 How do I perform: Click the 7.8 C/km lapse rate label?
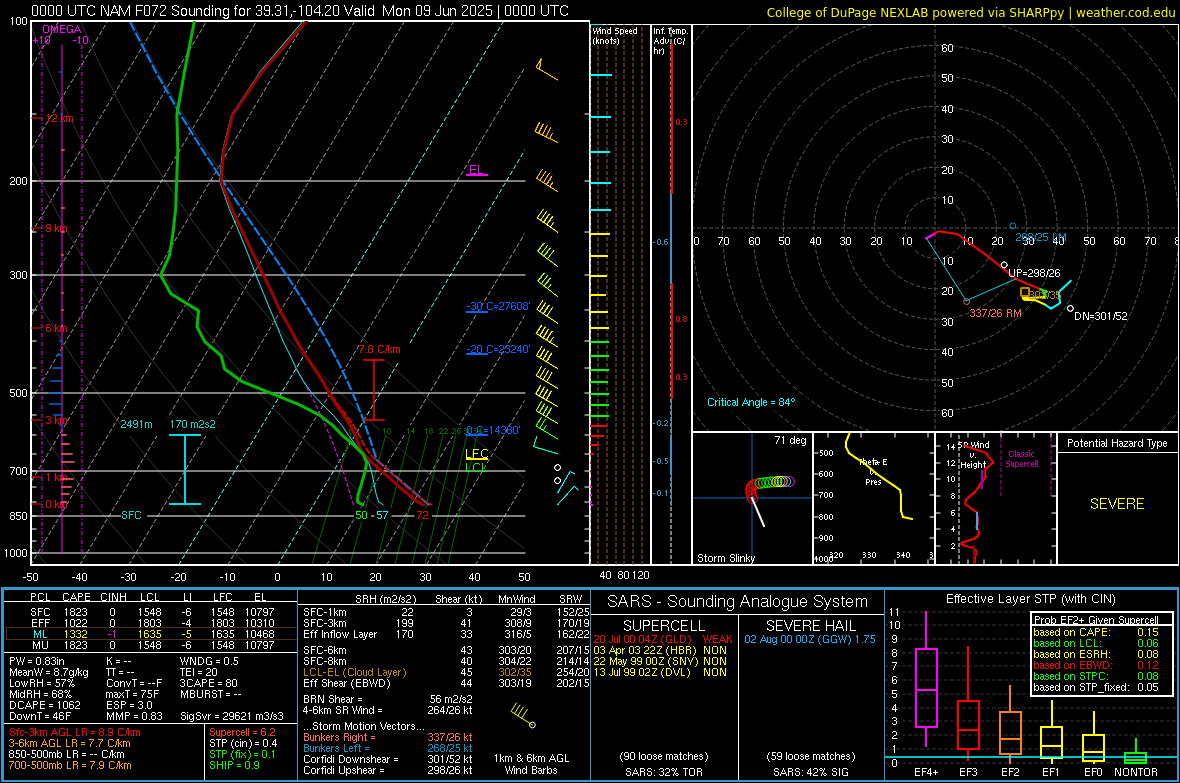point(379,349)
